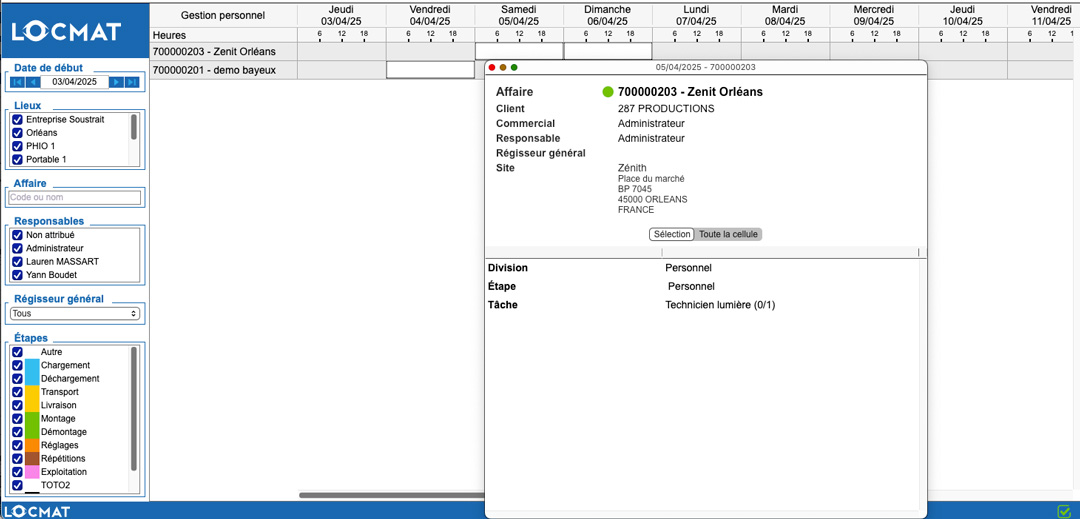The height and width of the screenshot is (519, 1080).
Task: Click the green status dot beside Zenit Orléans
Action: [x=608, y=92]
